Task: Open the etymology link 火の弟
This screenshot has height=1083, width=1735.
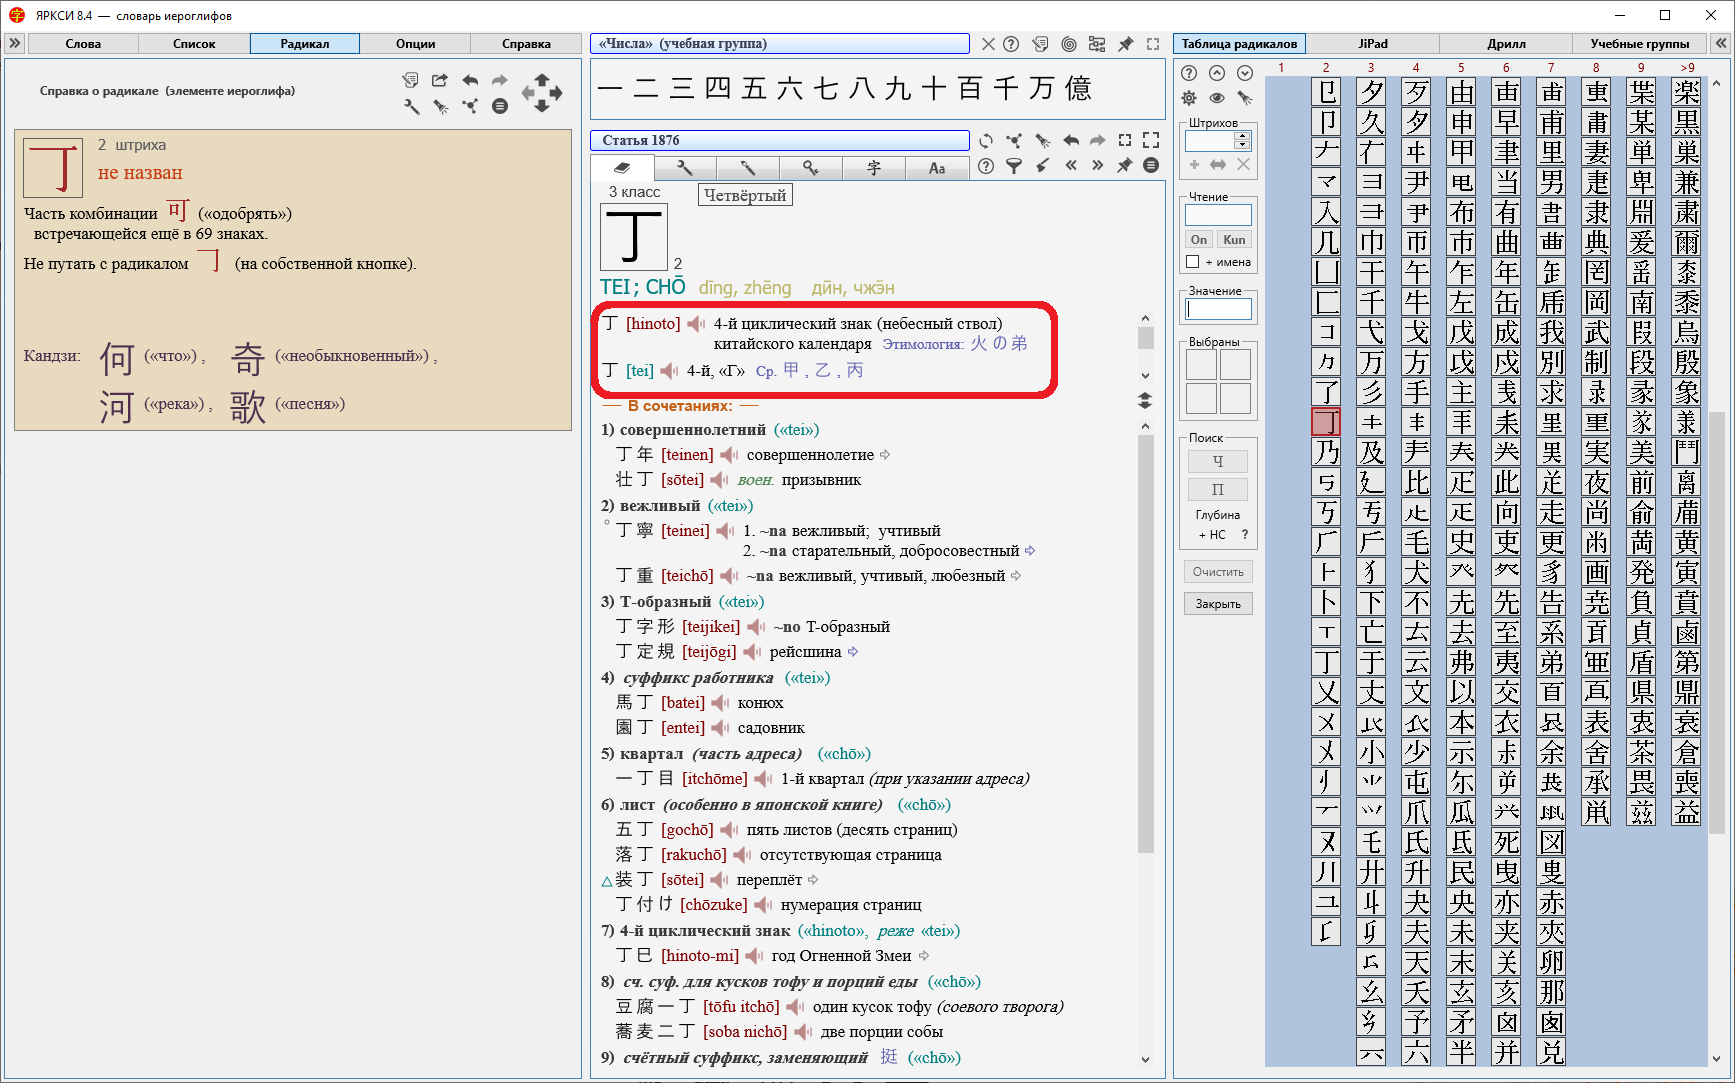Action: [x=999, y=344]
